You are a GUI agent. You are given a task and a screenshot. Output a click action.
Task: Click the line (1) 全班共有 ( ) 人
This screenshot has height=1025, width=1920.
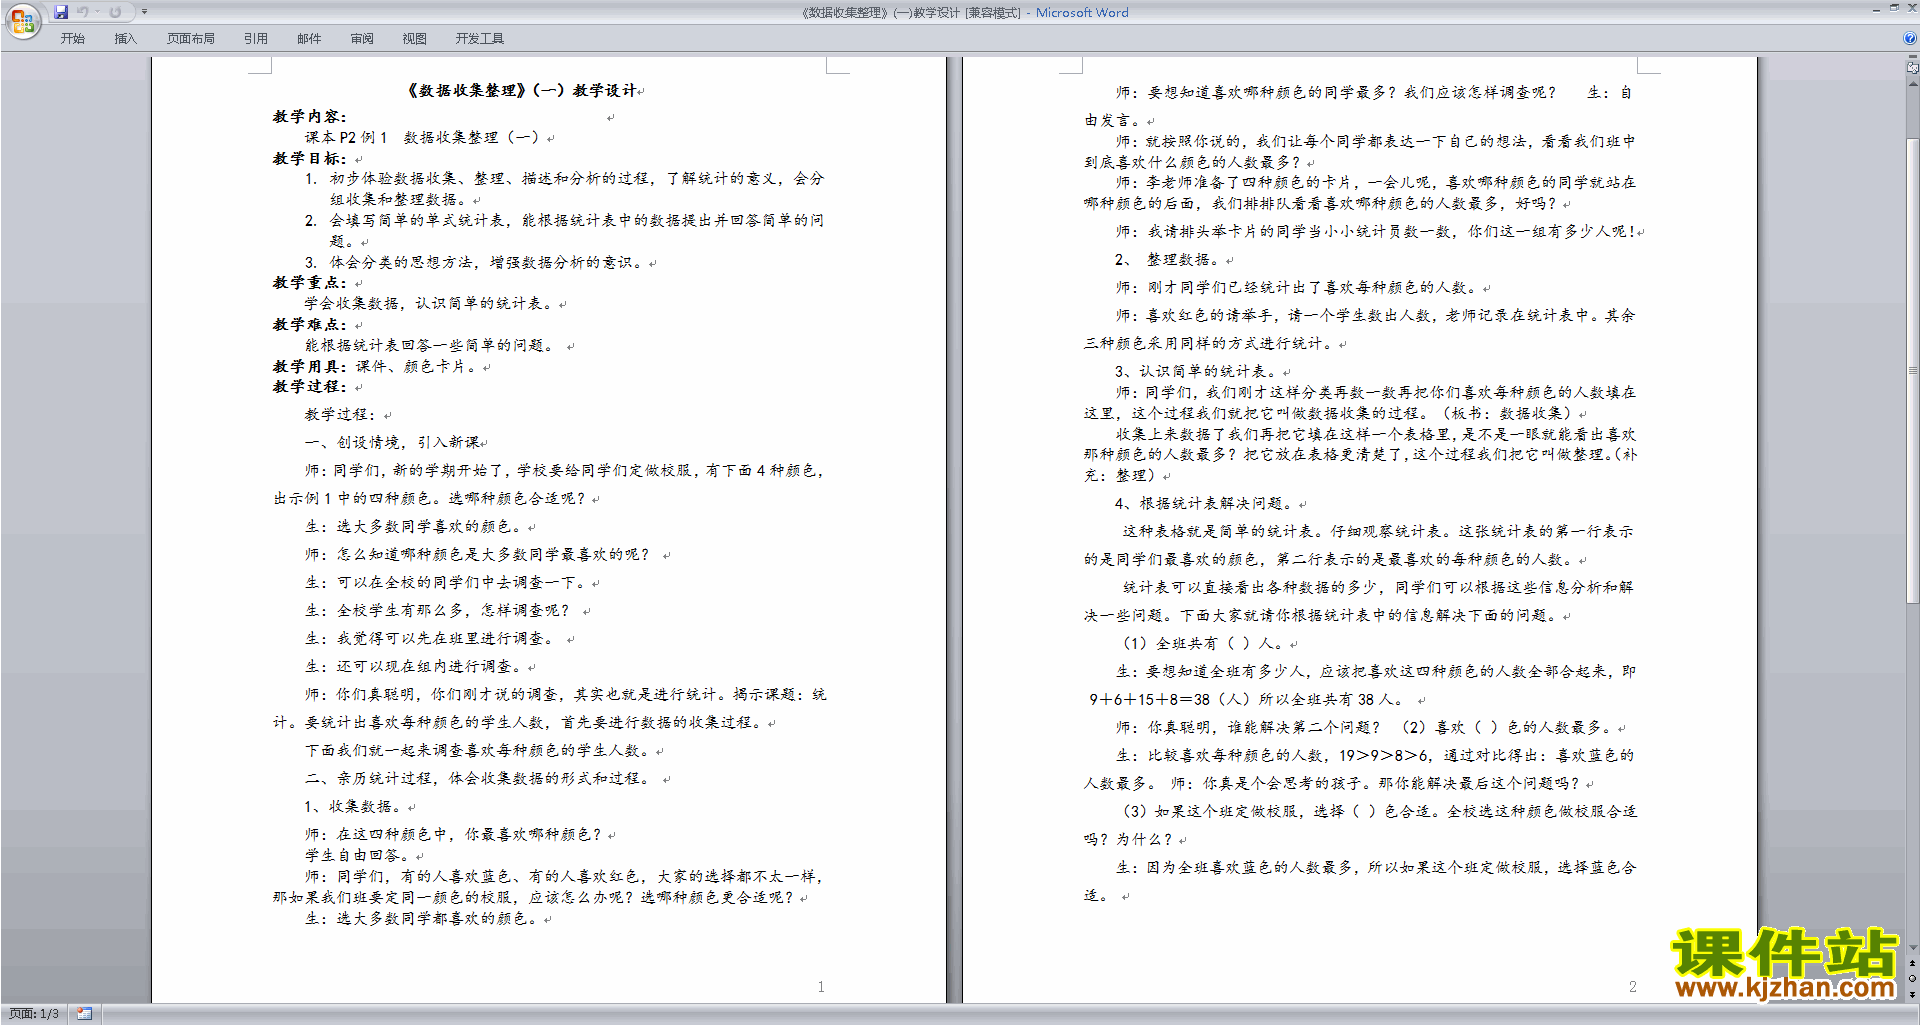coord(1205,643)
